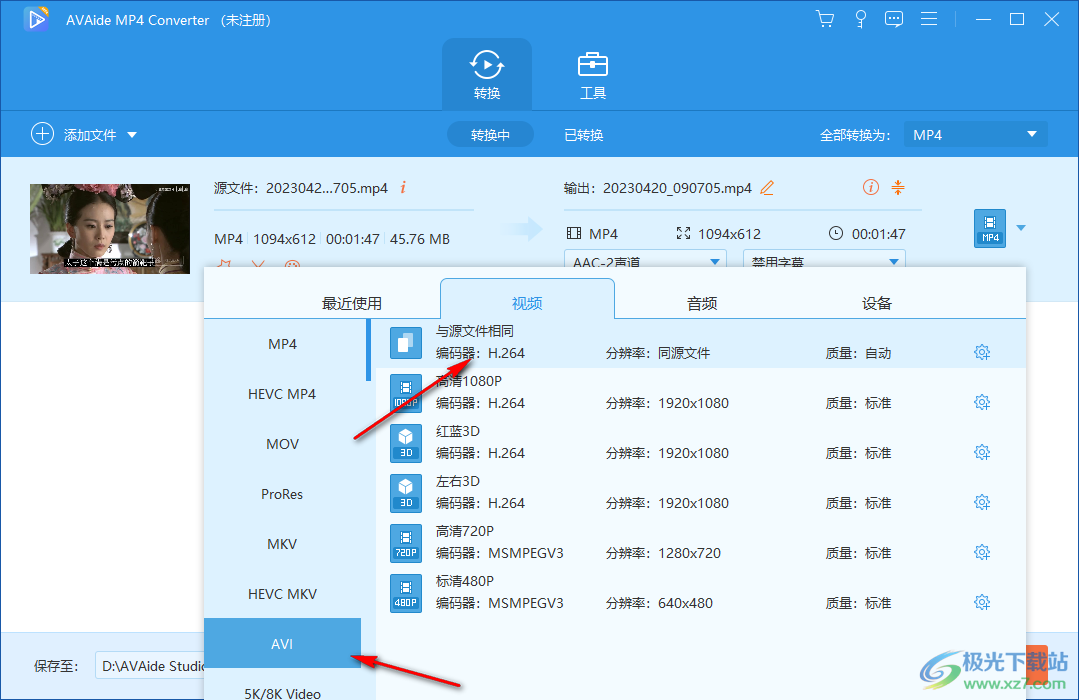
Task: Click the 左右3D preset icon
Action: (406, 493)
